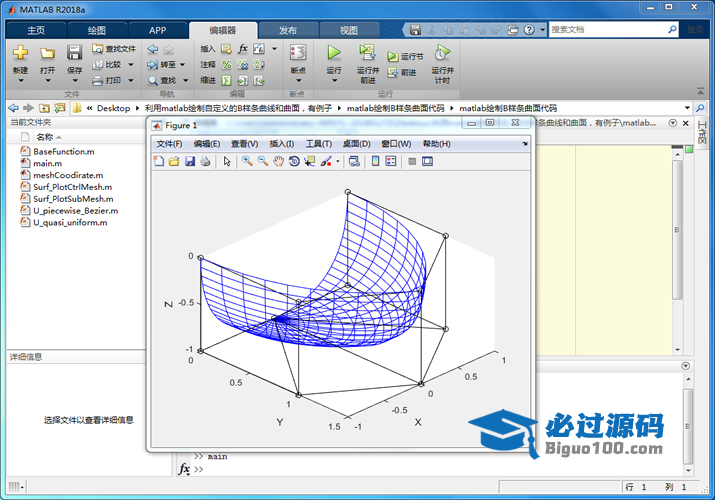The height and width of the screenshot is (500, 715).
Task: Click the Advance (前进) button
Action: coord(402,72)
